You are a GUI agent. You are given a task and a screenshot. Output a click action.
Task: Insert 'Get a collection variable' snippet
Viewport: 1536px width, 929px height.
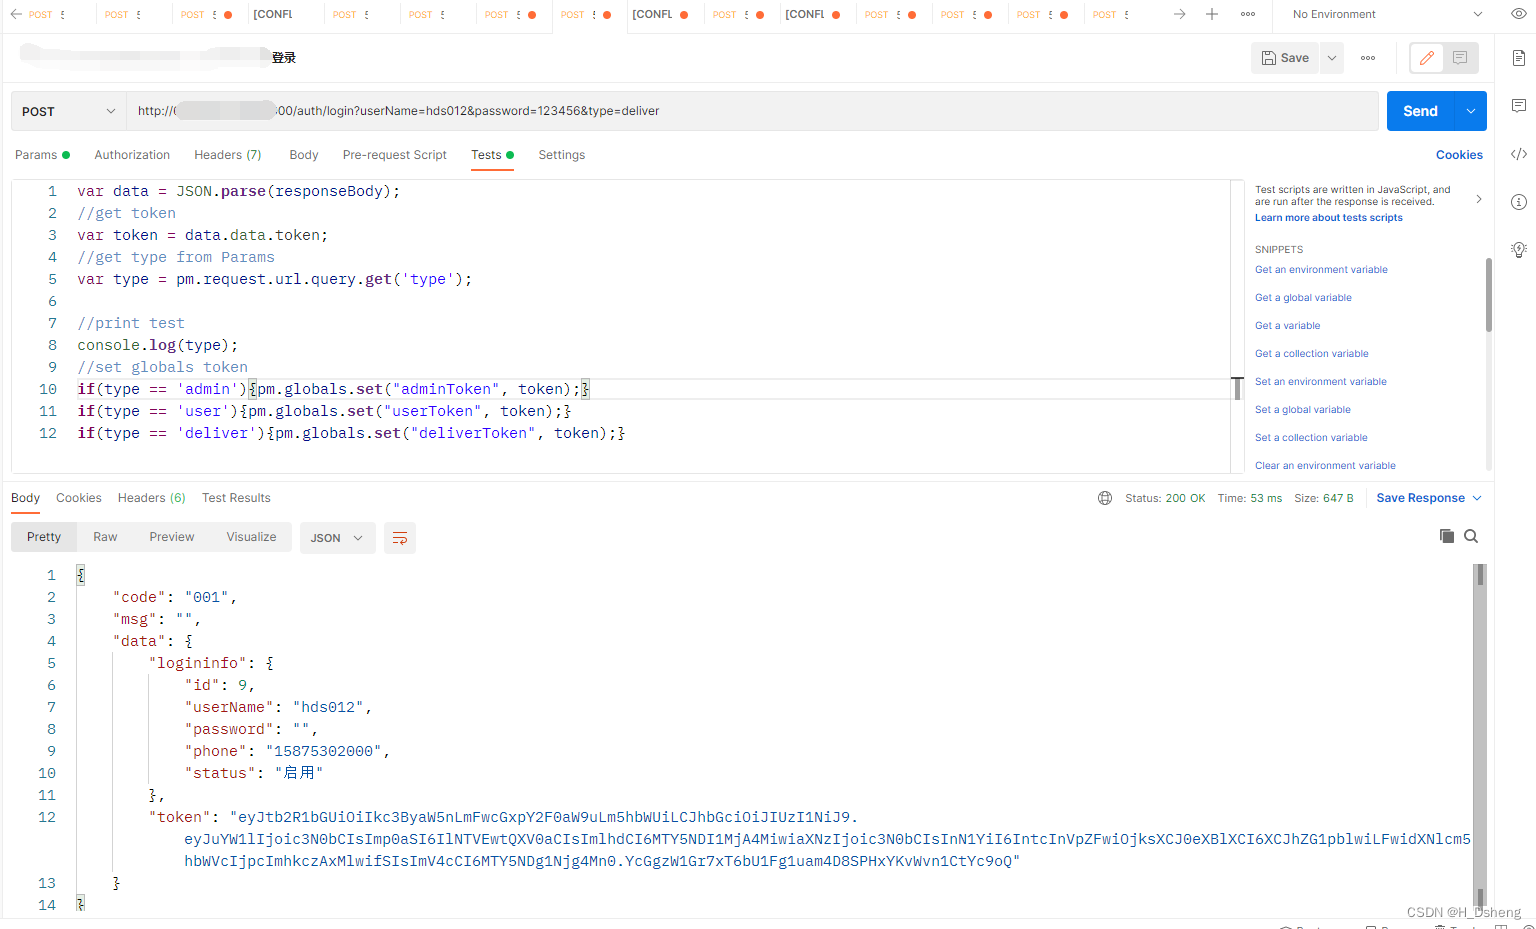(x=1311, y=354)
